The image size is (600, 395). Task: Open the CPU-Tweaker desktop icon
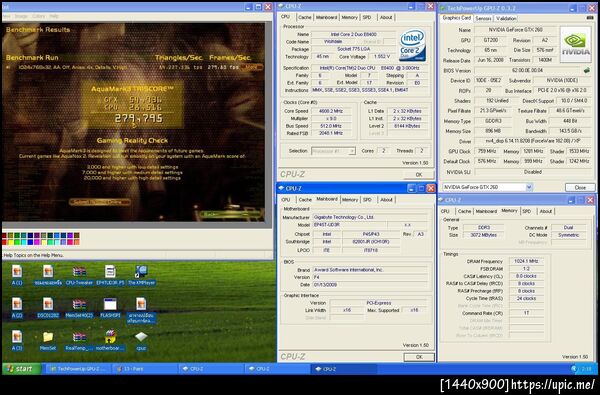pyautogui.click(x=79, y=275)
